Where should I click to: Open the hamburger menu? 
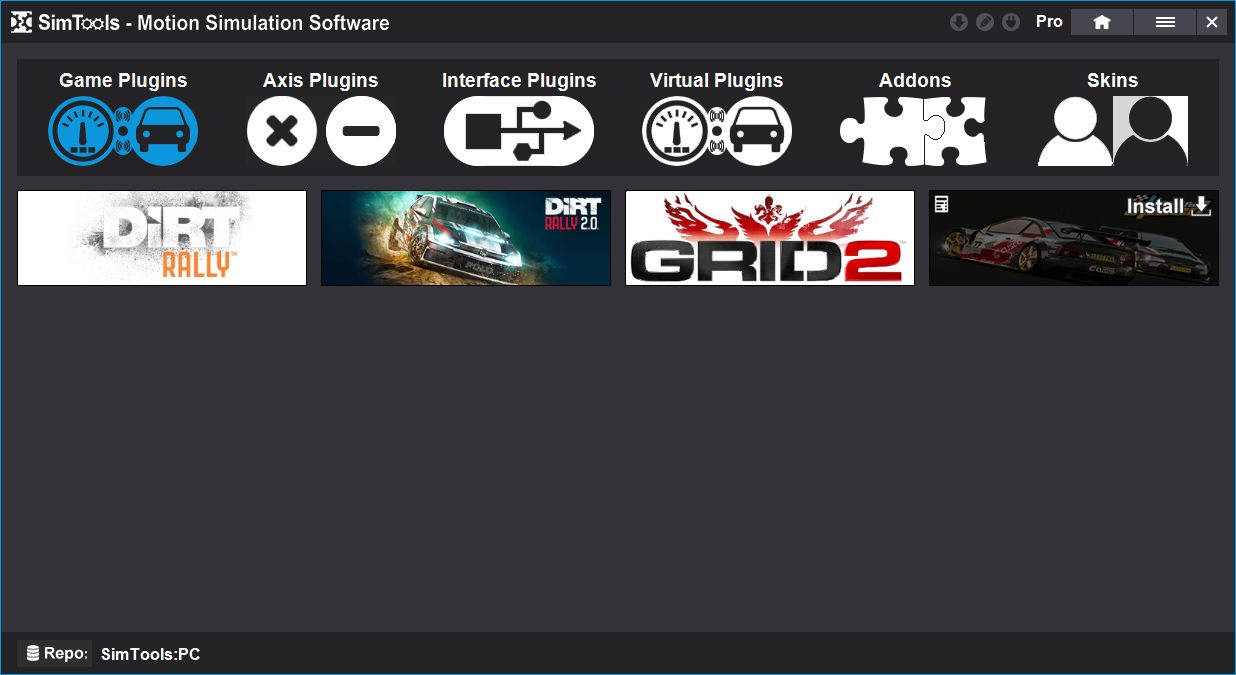tap(1165, 22)
